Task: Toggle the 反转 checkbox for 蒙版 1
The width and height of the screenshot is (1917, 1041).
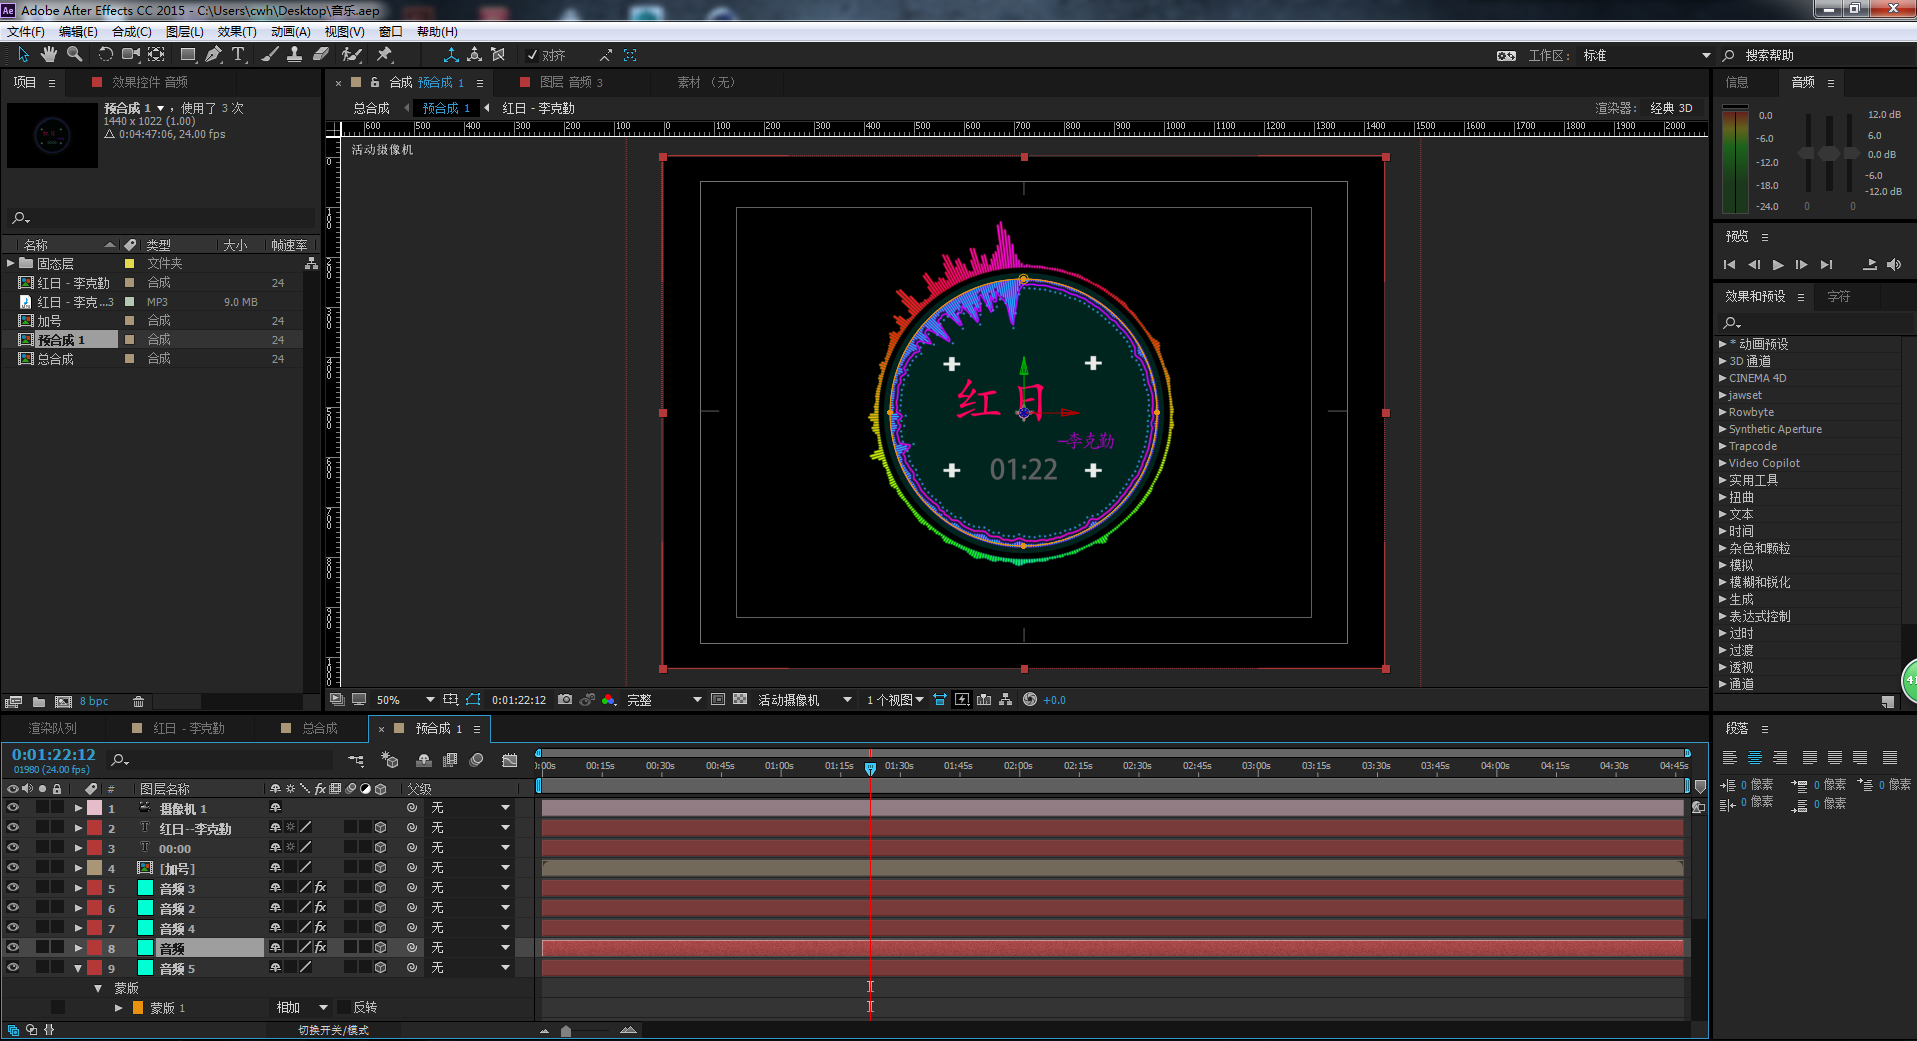Action: 344,1008
